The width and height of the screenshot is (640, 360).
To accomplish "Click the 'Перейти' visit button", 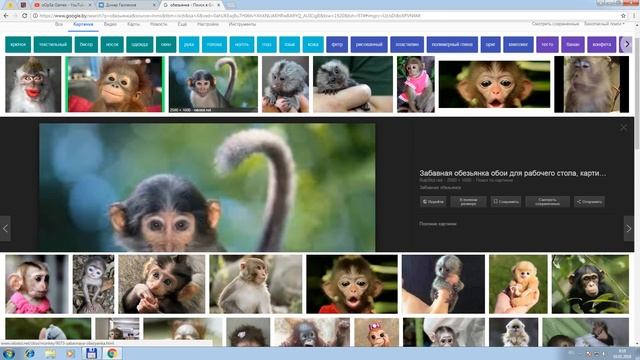I will tap(433, 202).
